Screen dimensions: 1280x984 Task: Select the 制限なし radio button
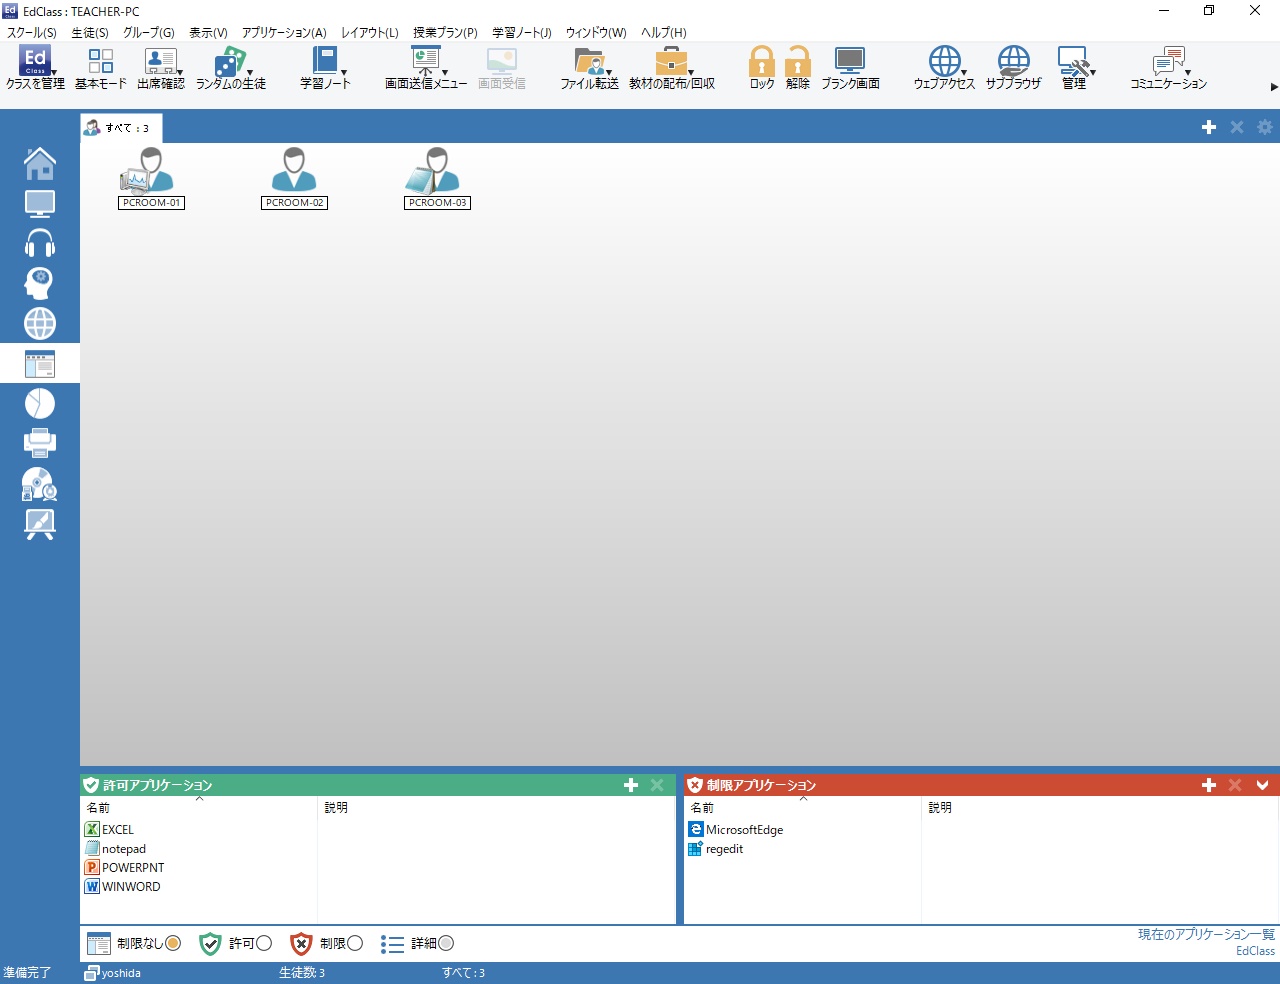tap(173, 943)
